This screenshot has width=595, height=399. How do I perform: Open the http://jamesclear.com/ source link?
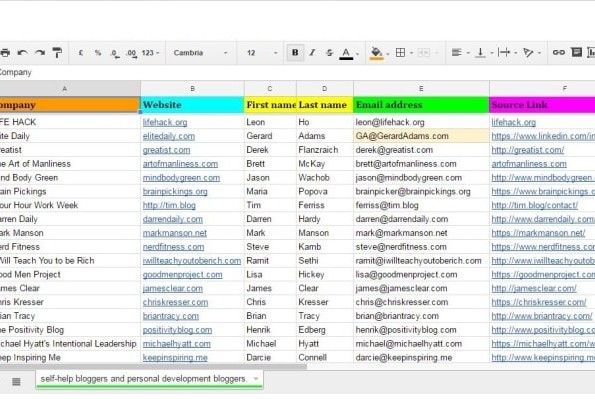pos(534,289)
